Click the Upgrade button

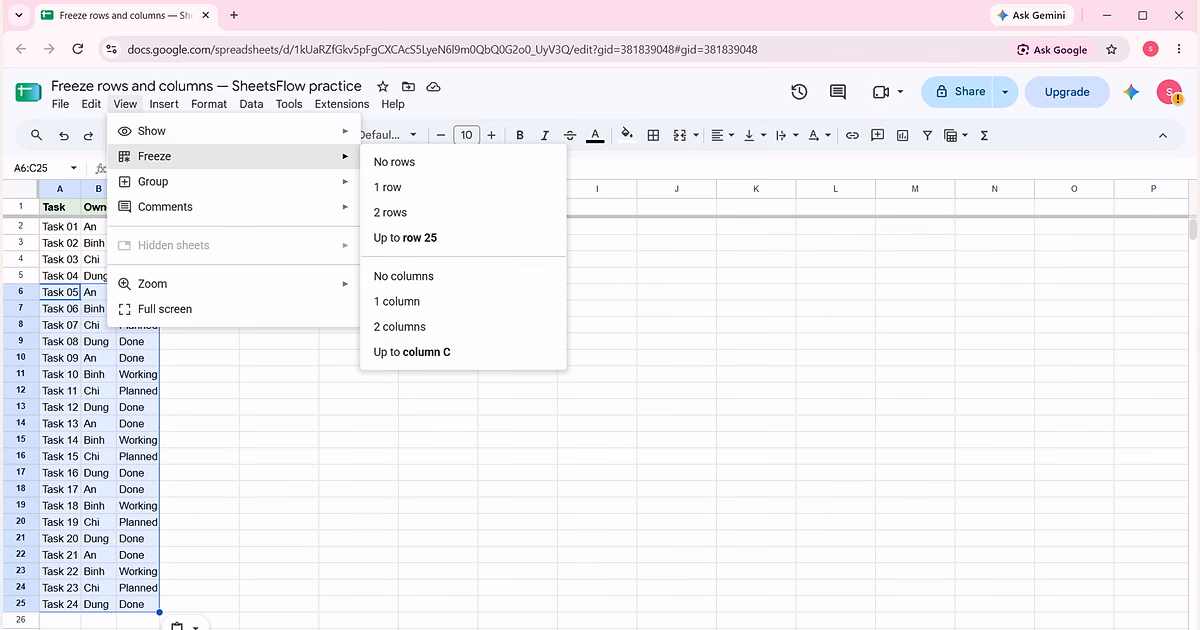[1067, 92]
